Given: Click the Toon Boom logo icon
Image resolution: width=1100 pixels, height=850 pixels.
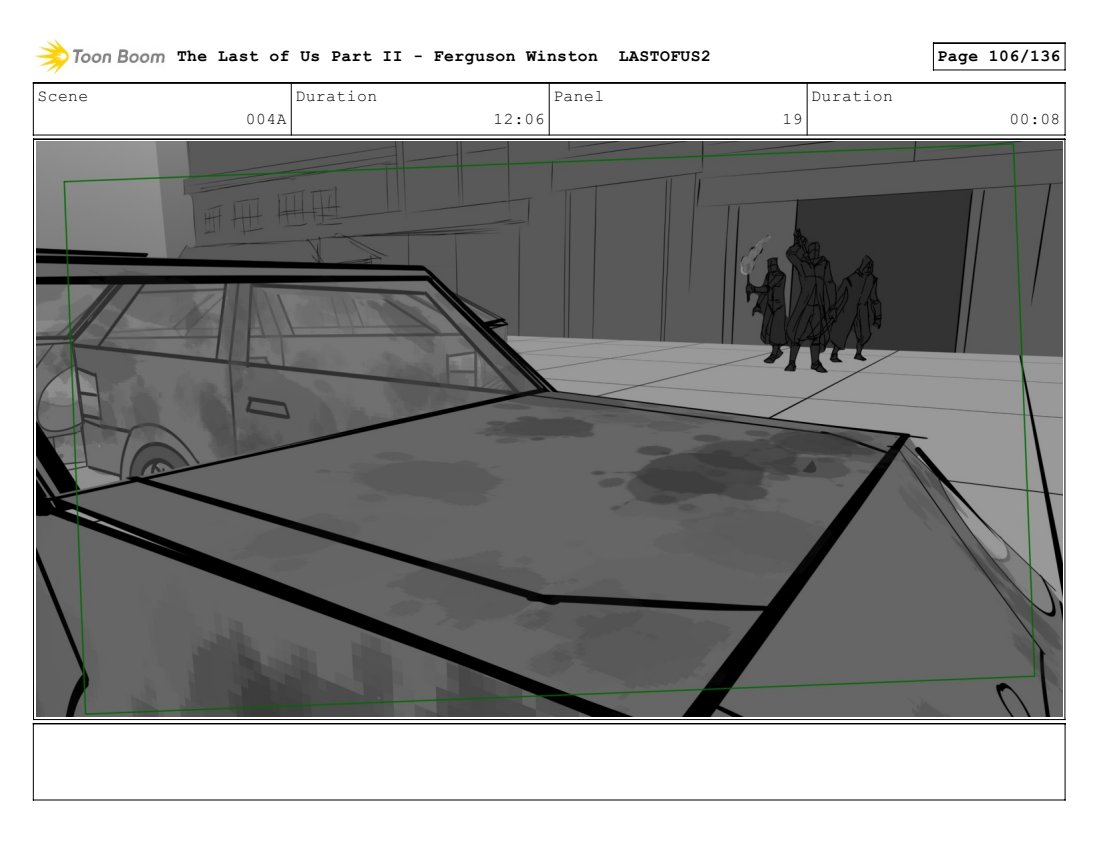Looking at the screenshot, I should point(53,56).
